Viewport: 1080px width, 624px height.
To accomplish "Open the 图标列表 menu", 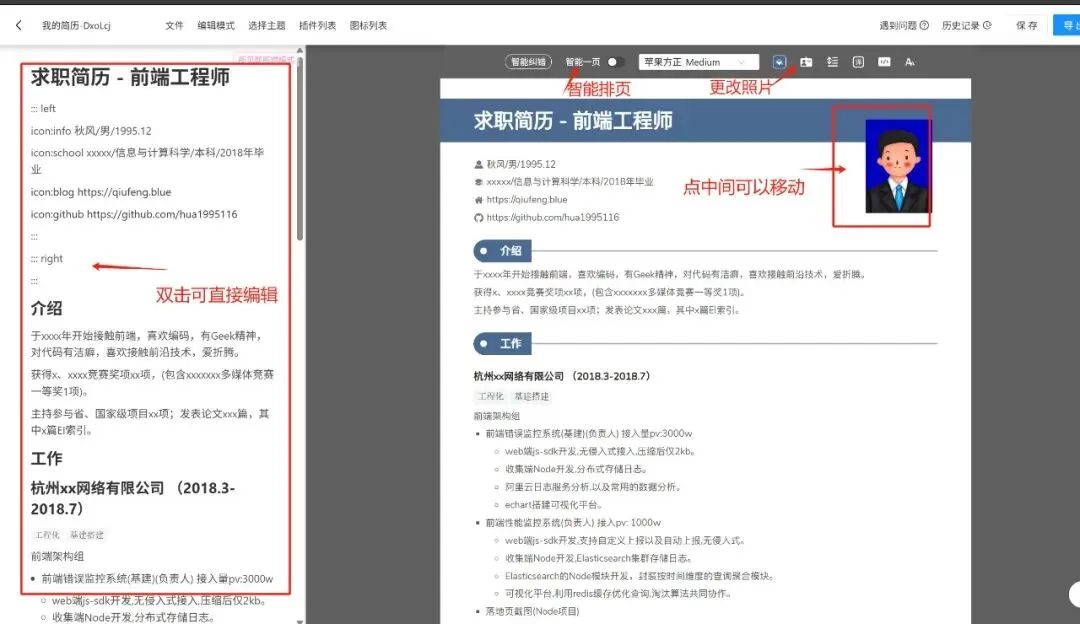I will click(x=368, y=25).
